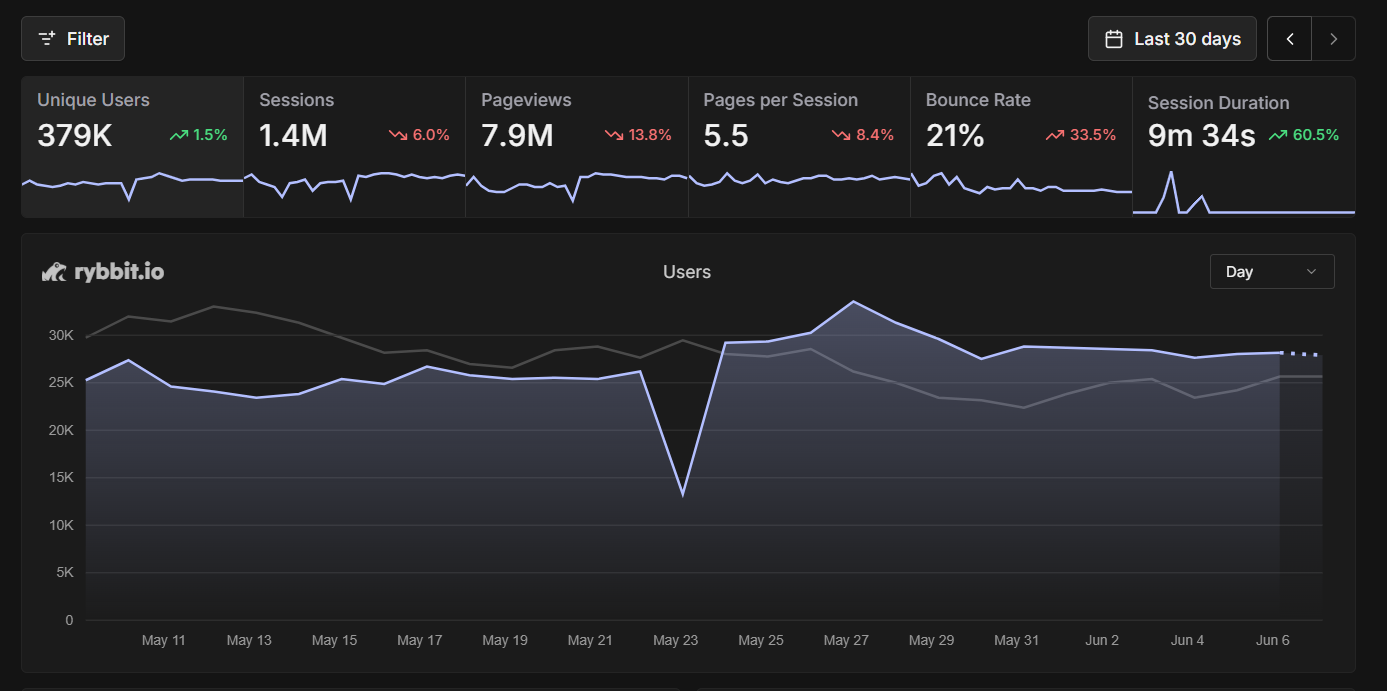Click the rybbit.io text link
Viewport: 1387px width, 691px height.
119,272
